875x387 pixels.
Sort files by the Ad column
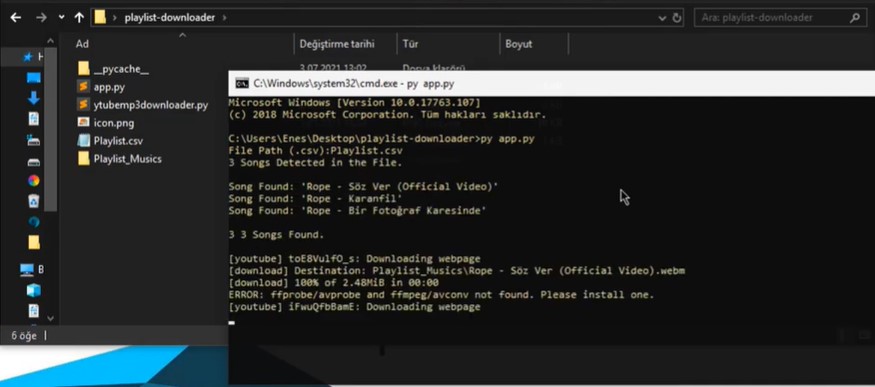click(x=83, y=44)
